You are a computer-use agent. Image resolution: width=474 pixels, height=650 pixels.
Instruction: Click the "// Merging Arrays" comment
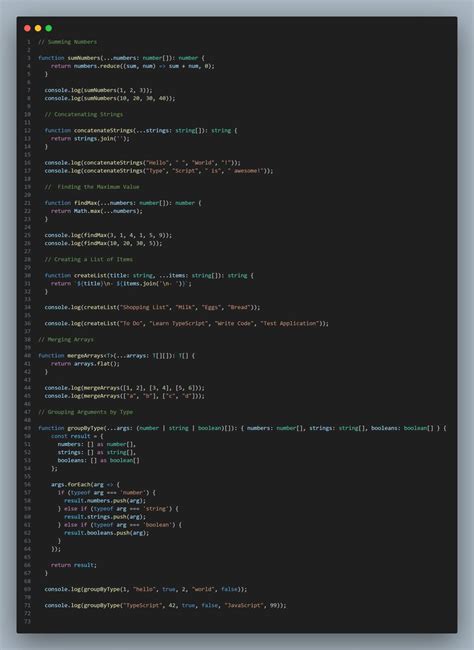click(x=66, y=340)
